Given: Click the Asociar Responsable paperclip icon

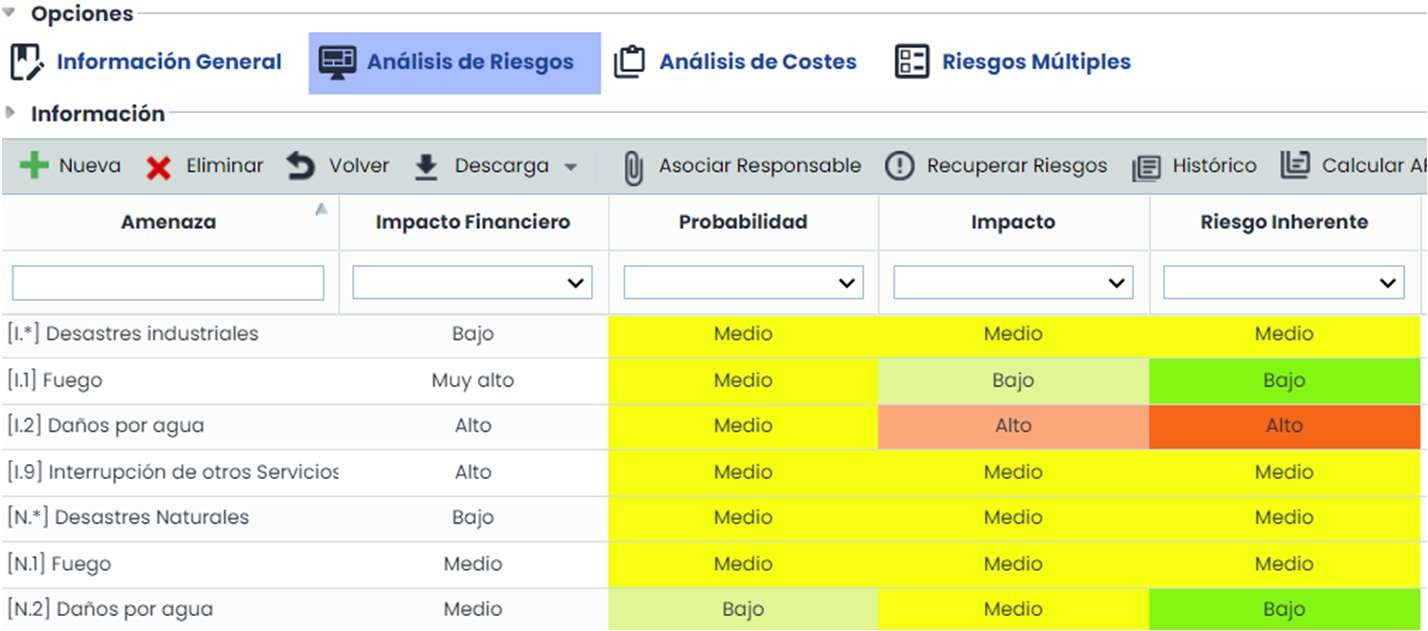Looking at the screenshot, I should coord(633,168).
